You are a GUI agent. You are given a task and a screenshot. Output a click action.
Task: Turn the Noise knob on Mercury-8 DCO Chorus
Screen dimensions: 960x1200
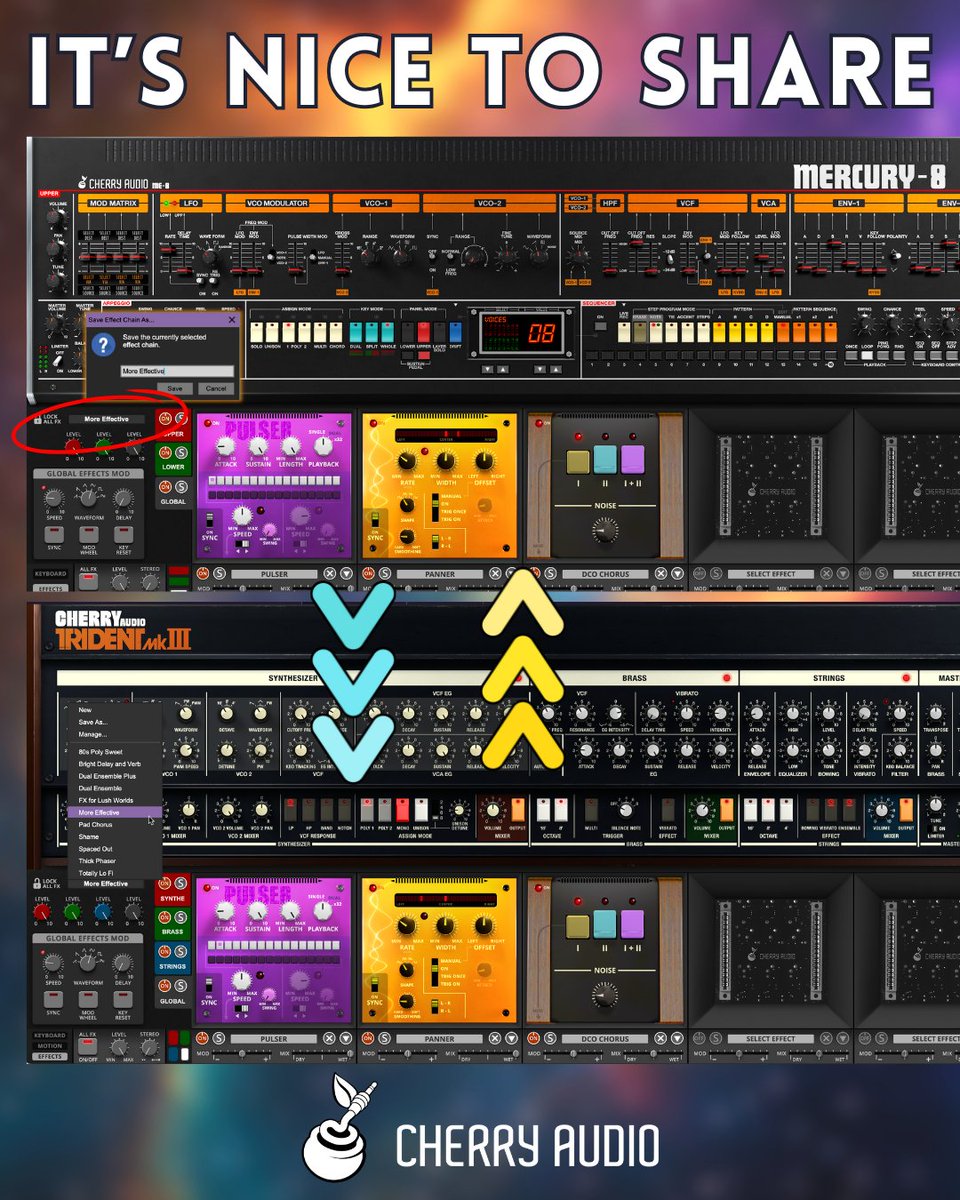(x=605, y=530)
